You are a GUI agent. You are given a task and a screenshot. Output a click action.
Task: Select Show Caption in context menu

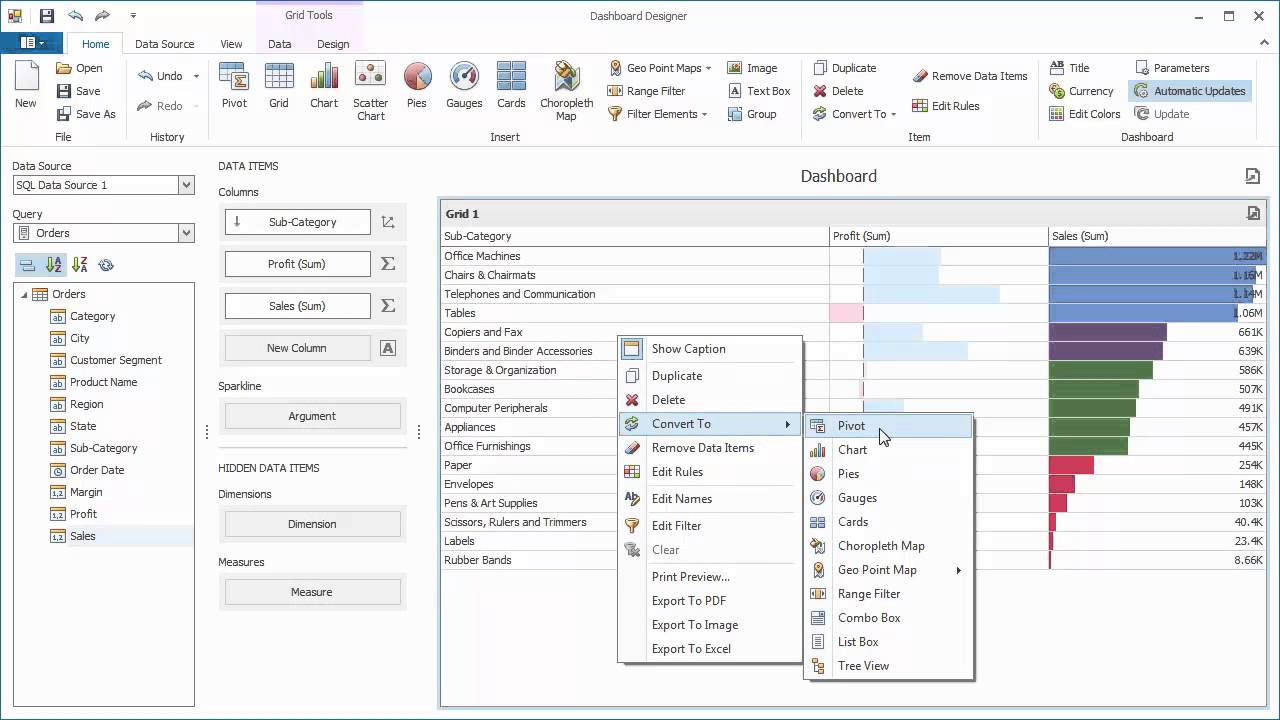[x=710, y=349]
